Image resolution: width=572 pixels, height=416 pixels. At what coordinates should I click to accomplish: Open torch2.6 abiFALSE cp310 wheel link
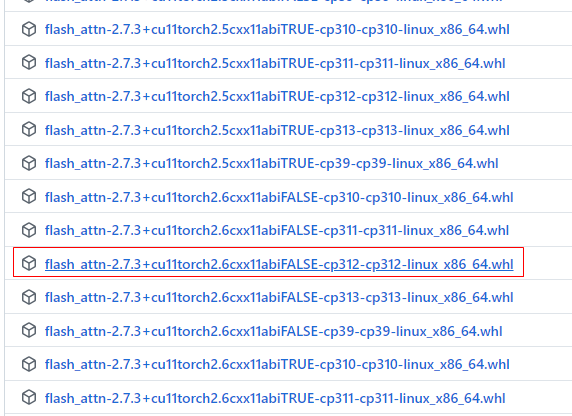[279, 197]
